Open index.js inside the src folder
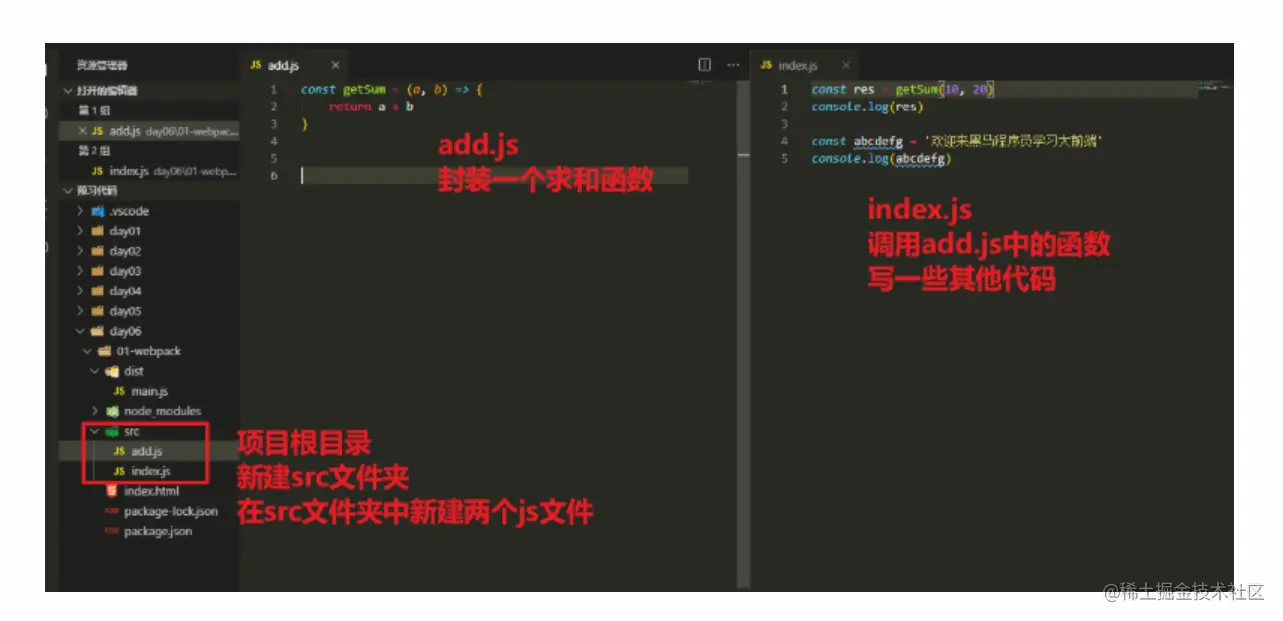The height and width of the screenshot is (621, 1283). [x=151, y=471]
